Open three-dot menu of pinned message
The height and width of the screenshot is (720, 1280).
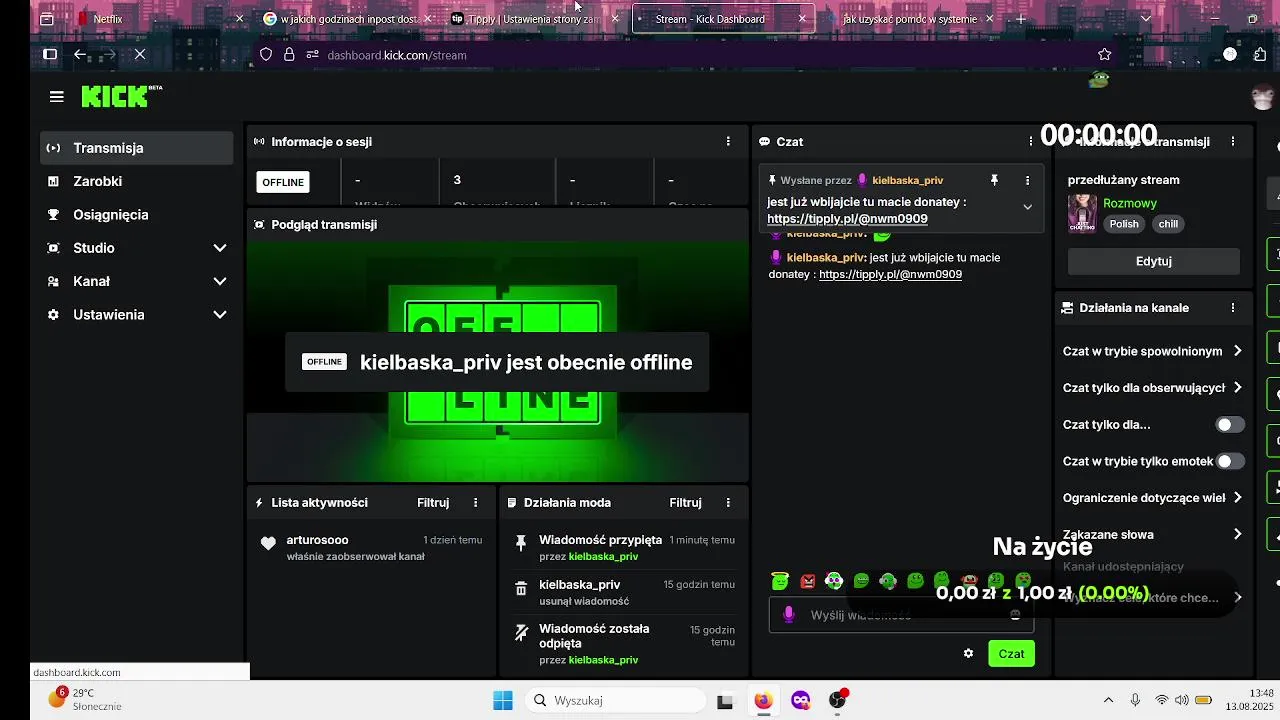(1027, 181)
